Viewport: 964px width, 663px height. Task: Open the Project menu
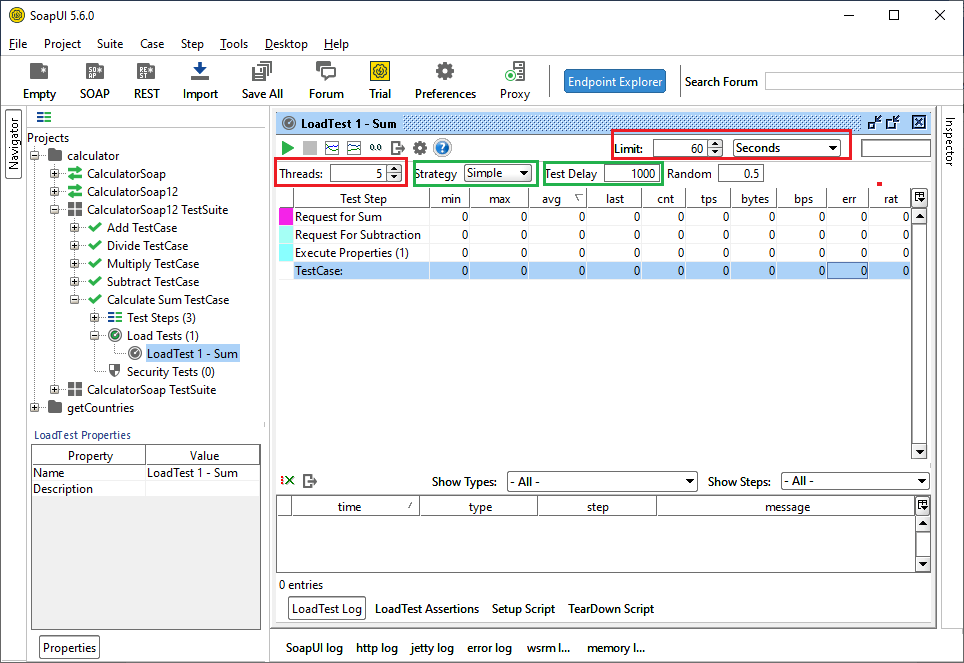point(62,44)
